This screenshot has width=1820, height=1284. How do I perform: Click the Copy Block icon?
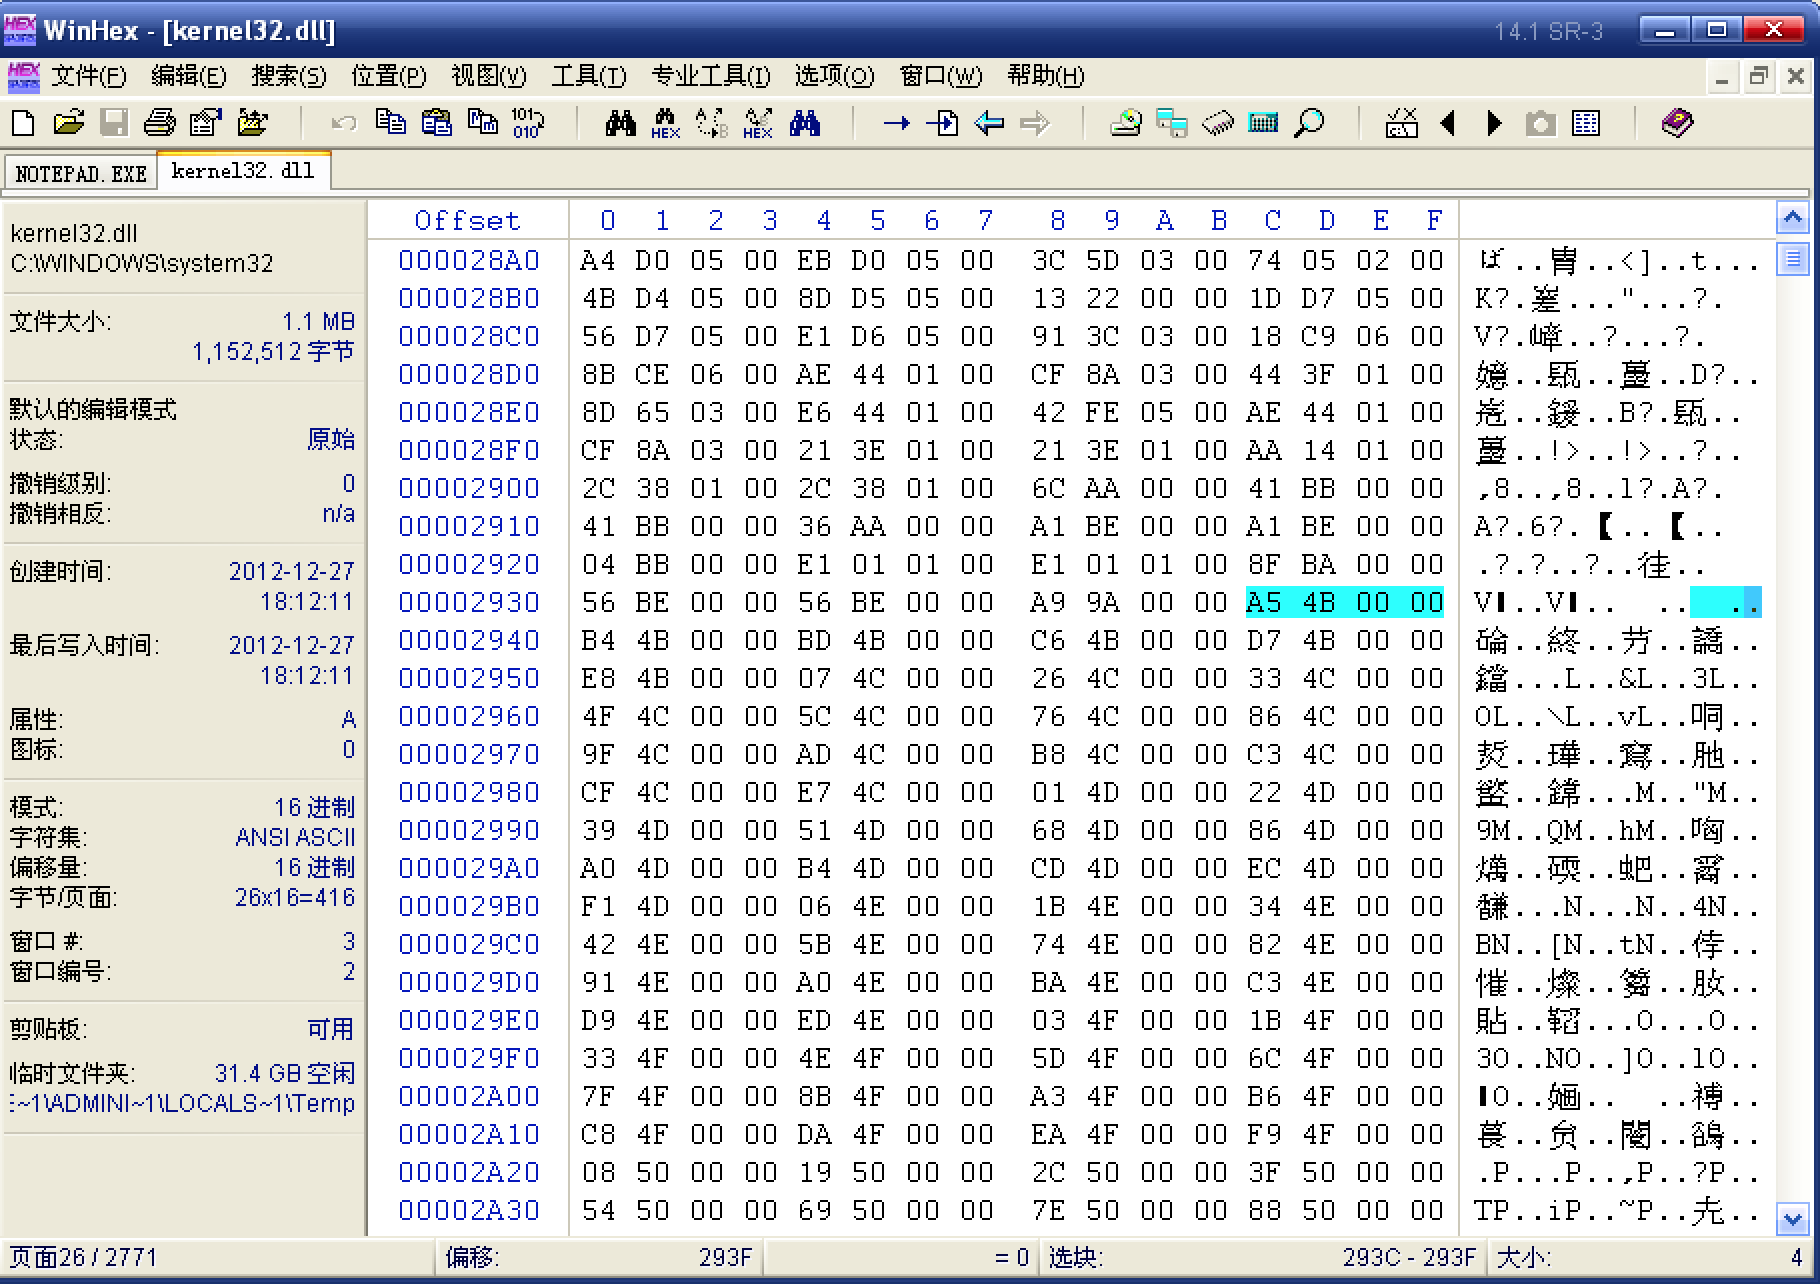(390, 123)
